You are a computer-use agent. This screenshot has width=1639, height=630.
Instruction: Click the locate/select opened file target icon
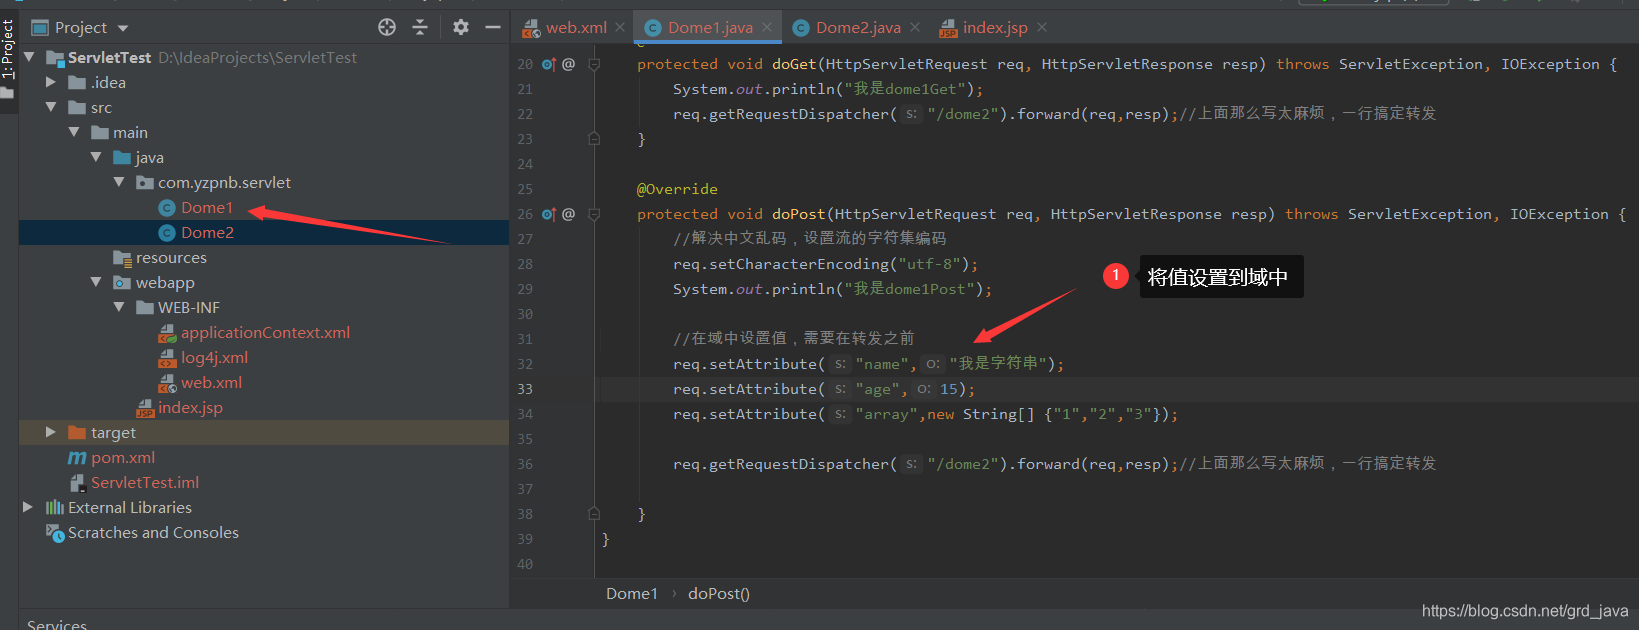tap(387, 27)
